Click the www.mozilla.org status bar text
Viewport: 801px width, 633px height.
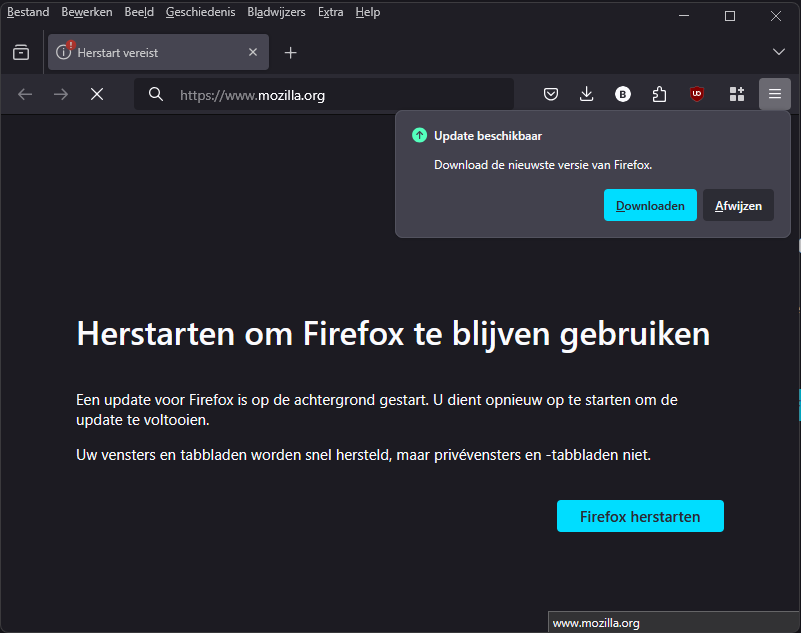pos(596,623)
